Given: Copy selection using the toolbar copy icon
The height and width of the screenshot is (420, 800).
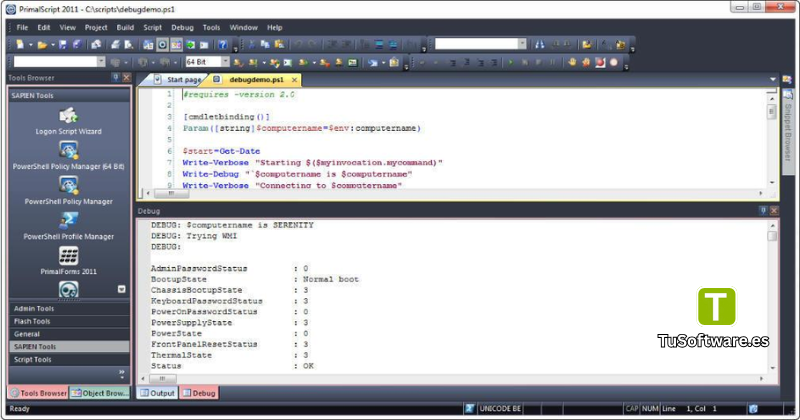Looking at the screenshot, I should pos(265,45).
